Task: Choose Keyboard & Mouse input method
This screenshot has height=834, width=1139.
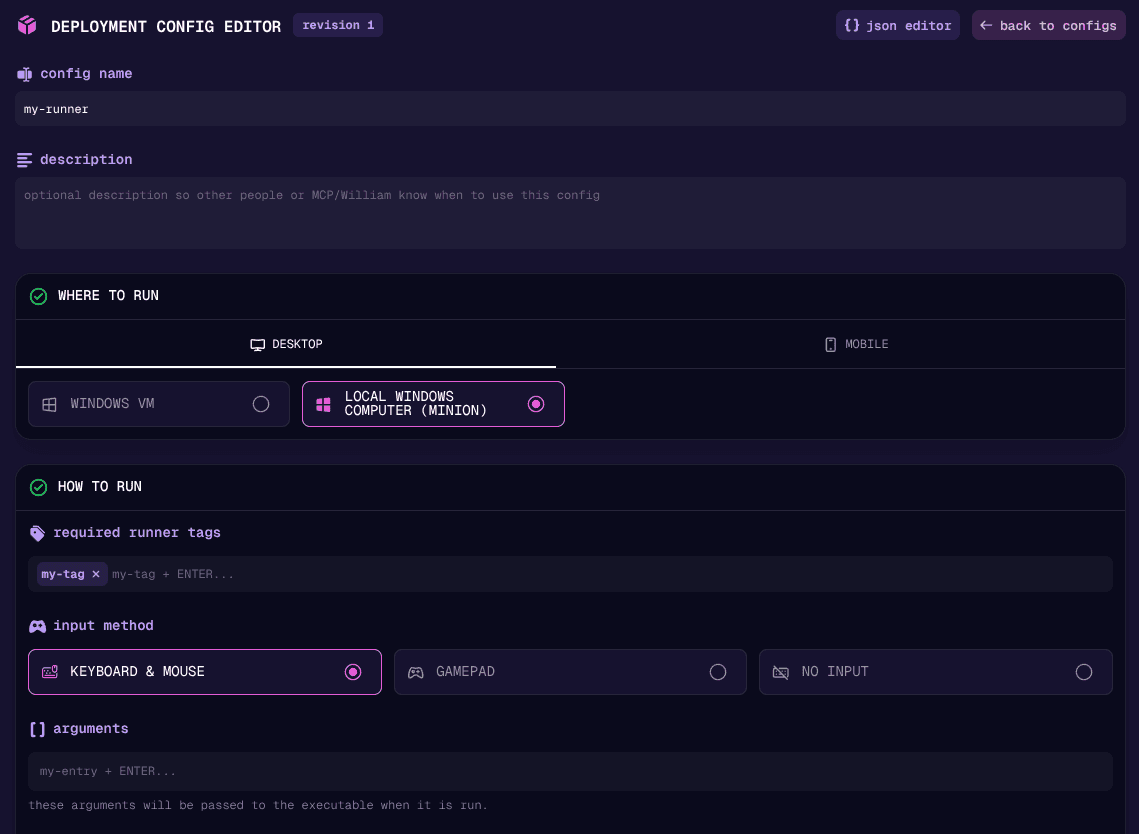Action: [205, 672]
